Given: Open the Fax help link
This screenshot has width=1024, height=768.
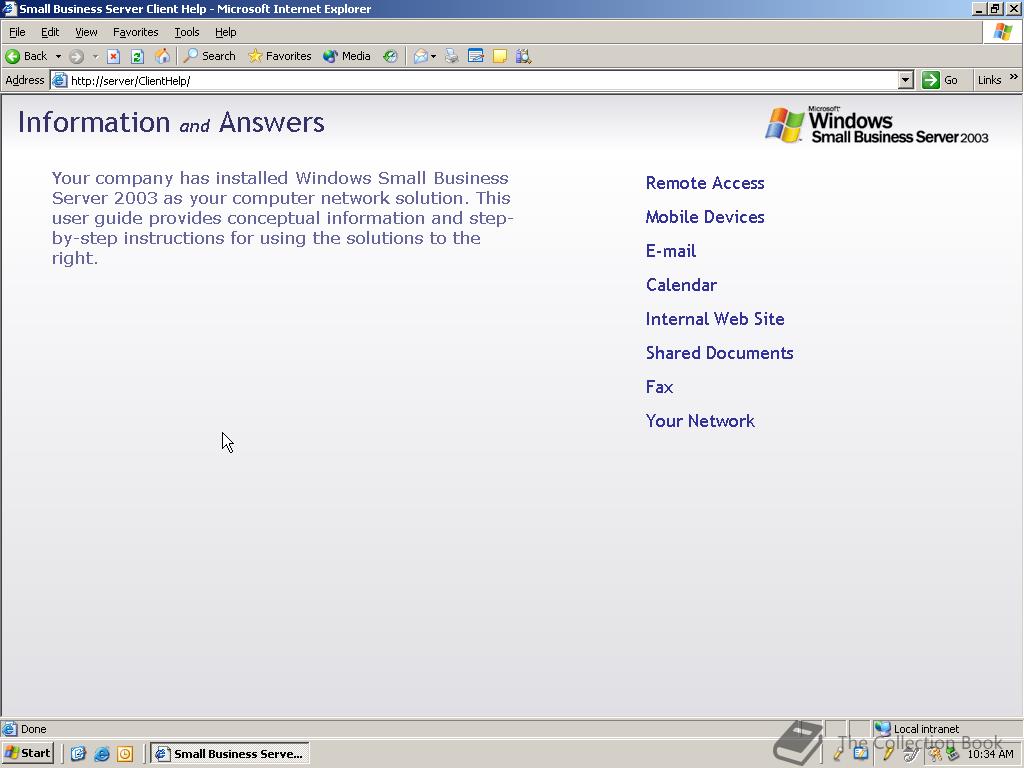Looking at the screenshot, I should tap(659, 387).
